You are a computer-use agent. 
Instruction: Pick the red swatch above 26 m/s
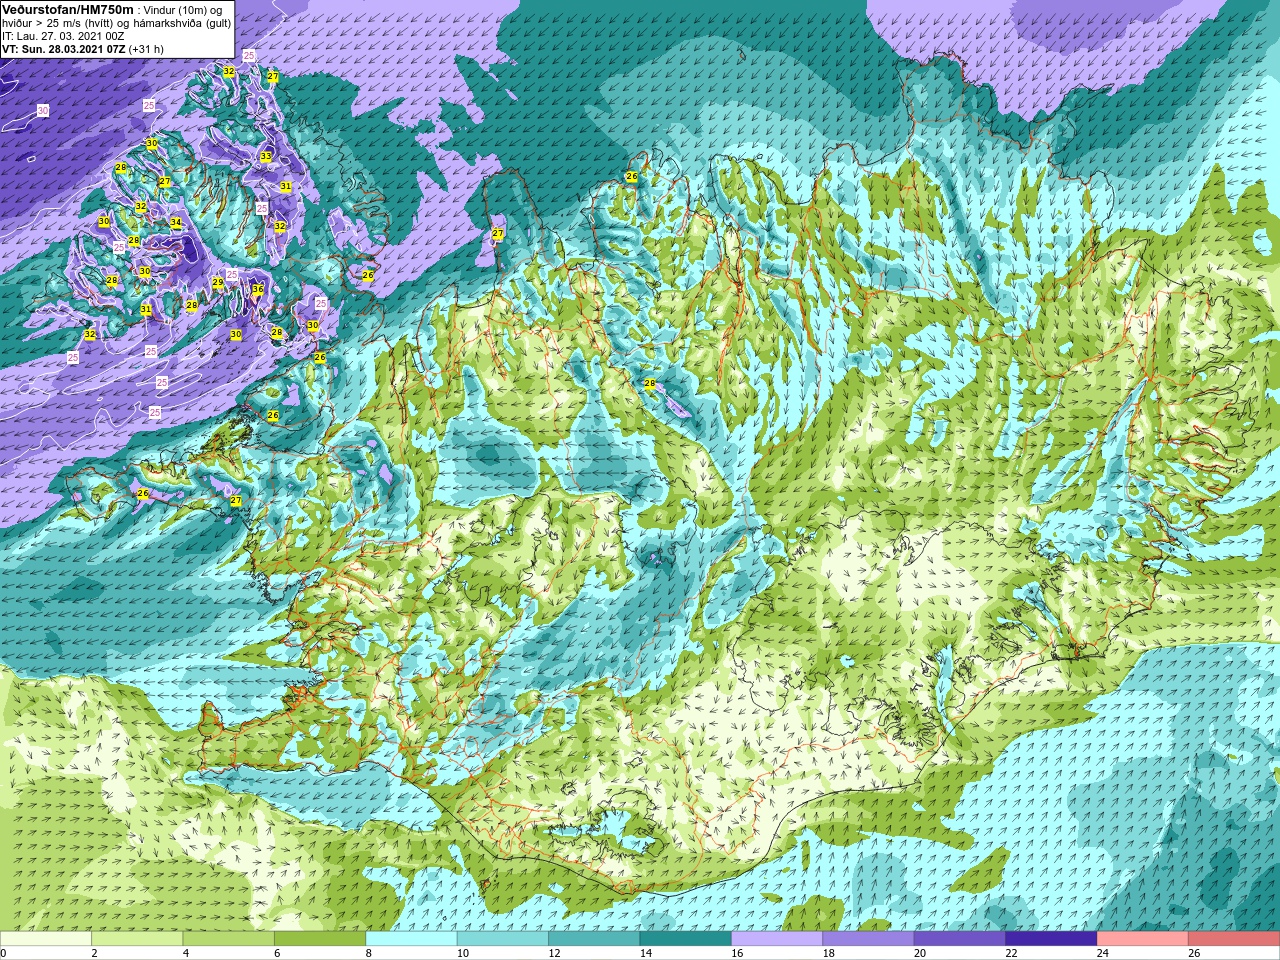pyautogui.click(x=1234, y=939)
